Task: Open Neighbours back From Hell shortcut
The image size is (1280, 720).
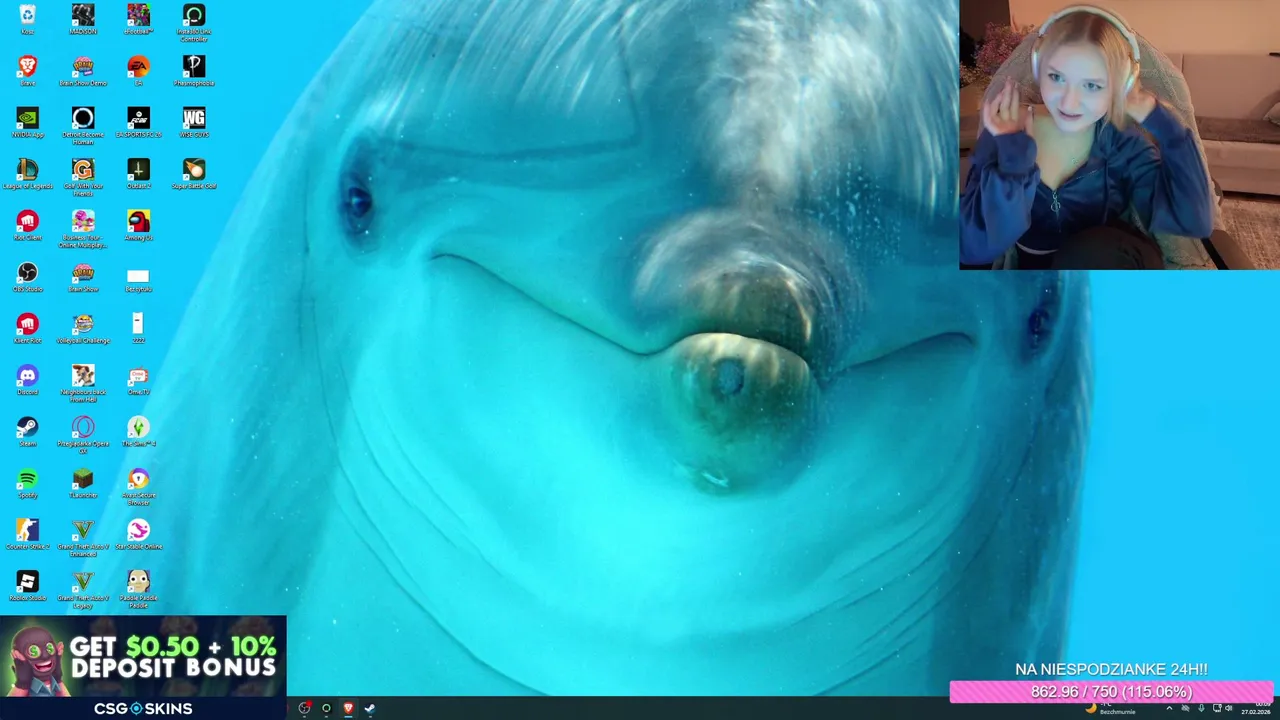Action: [83, 383]
